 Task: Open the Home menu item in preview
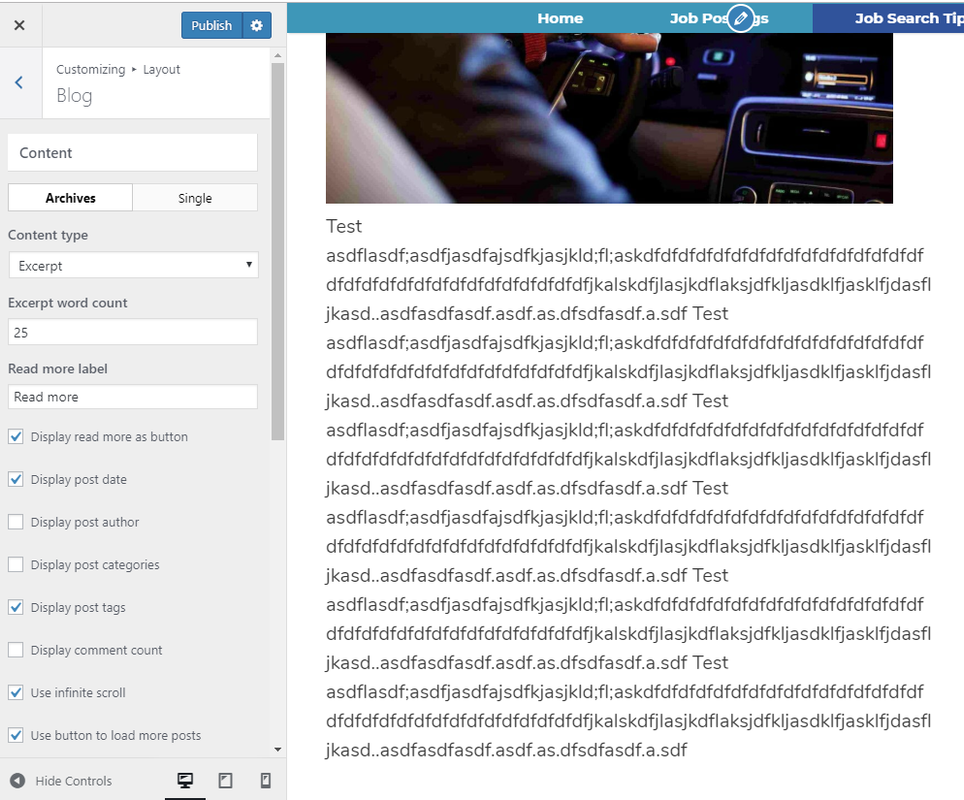pos(560,18)
